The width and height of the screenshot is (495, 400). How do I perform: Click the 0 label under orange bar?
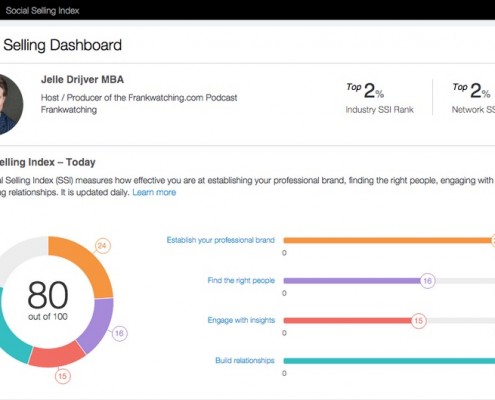click(284, 253)
